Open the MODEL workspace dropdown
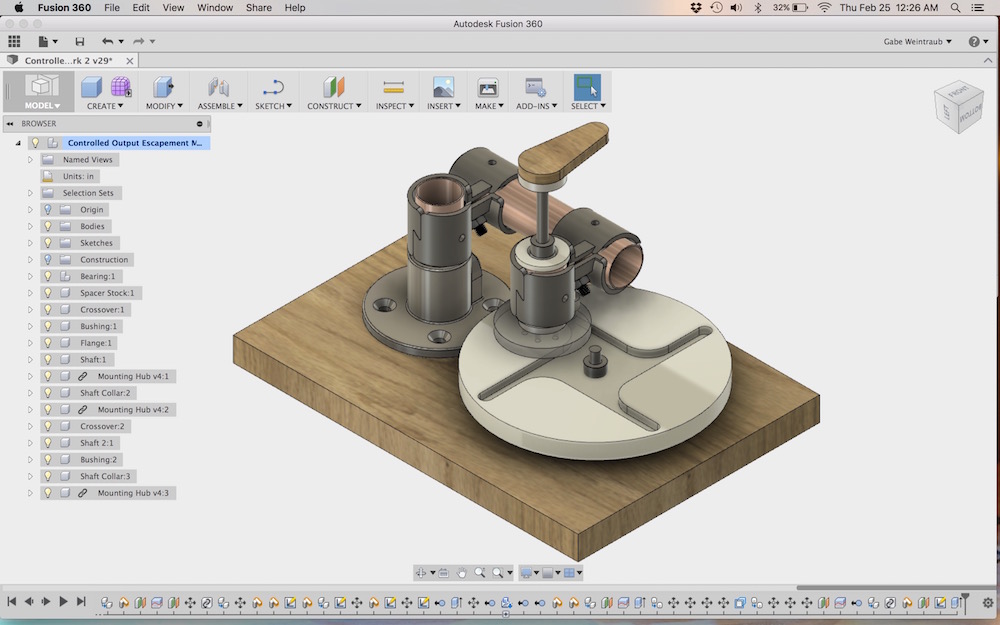 point(42,92)
